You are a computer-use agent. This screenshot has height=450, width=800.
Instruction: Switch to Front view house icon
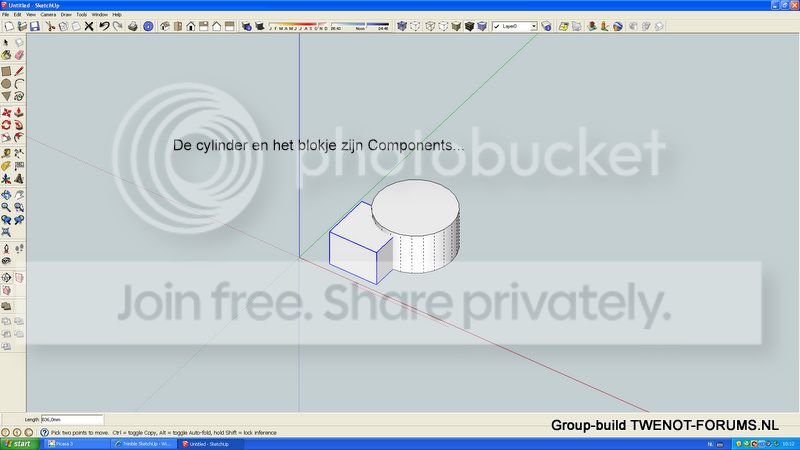pyautogui.click(x=191, y=26)
